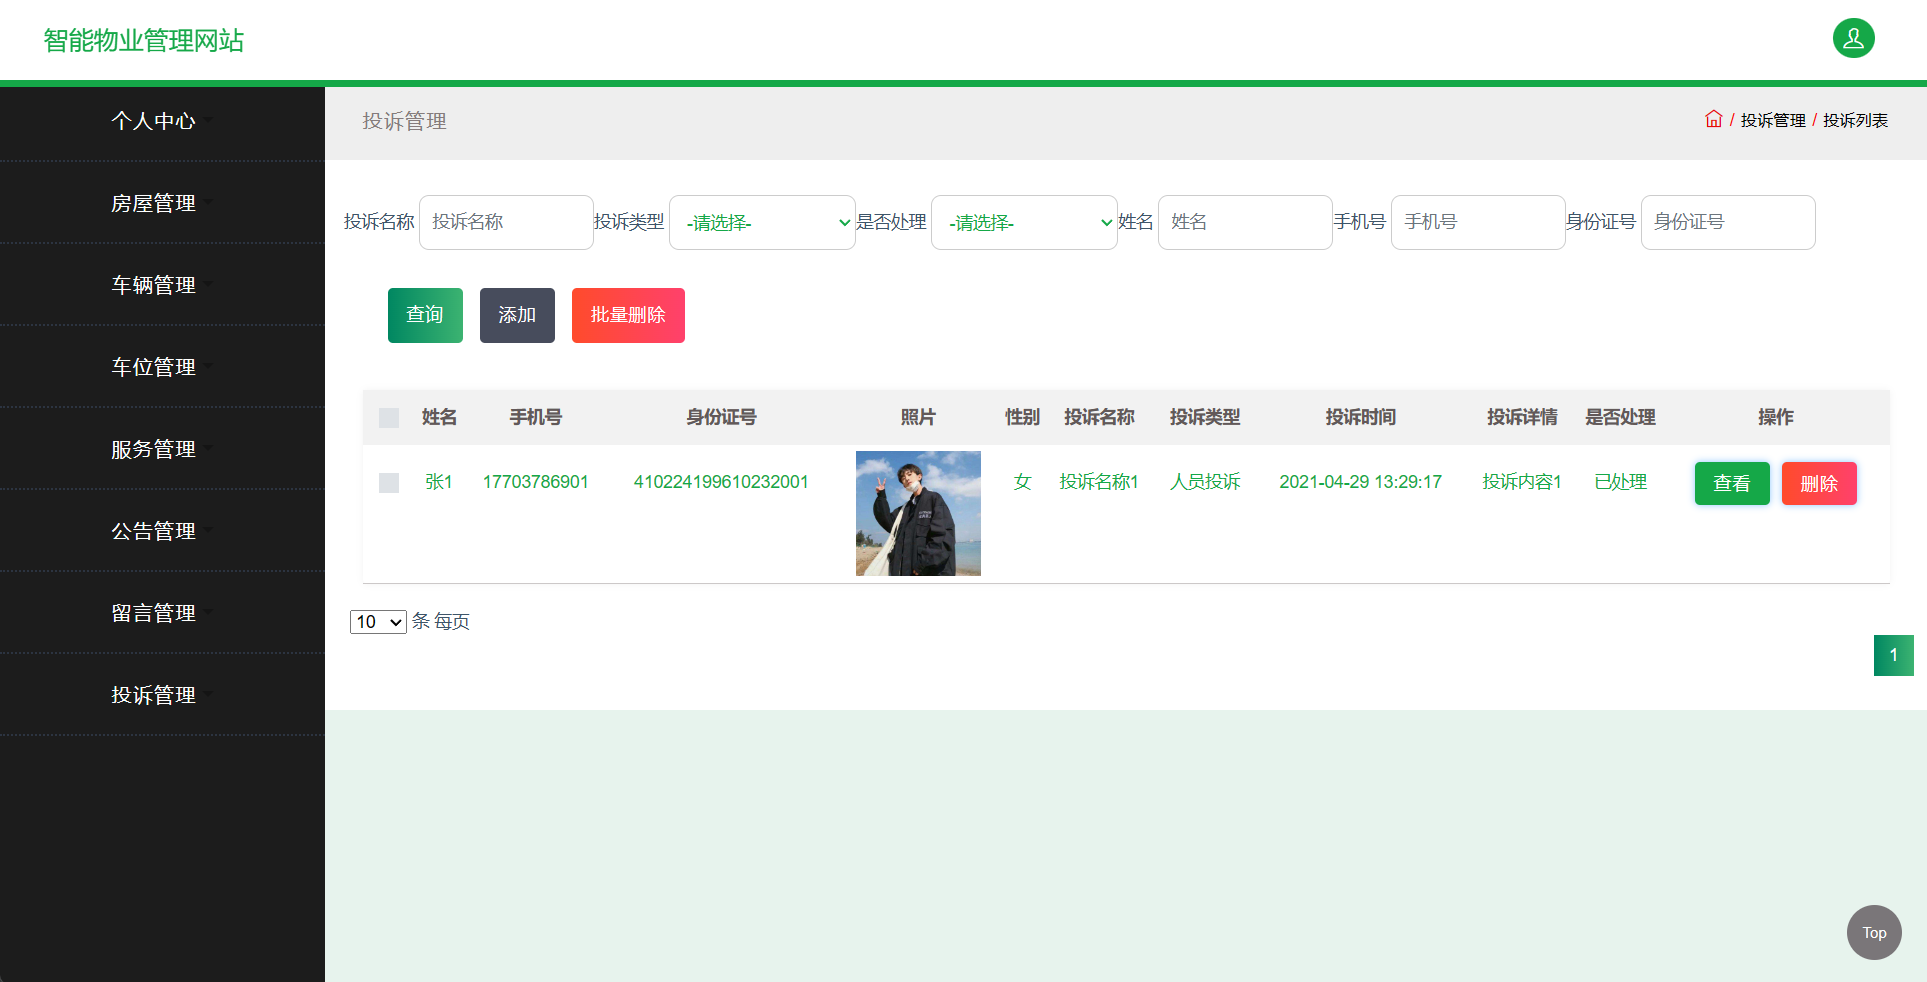Open 公告管理 in the sidebar
Image resolution: width=1927 pixels, height=982 pixels.
(x=155, y=530)
